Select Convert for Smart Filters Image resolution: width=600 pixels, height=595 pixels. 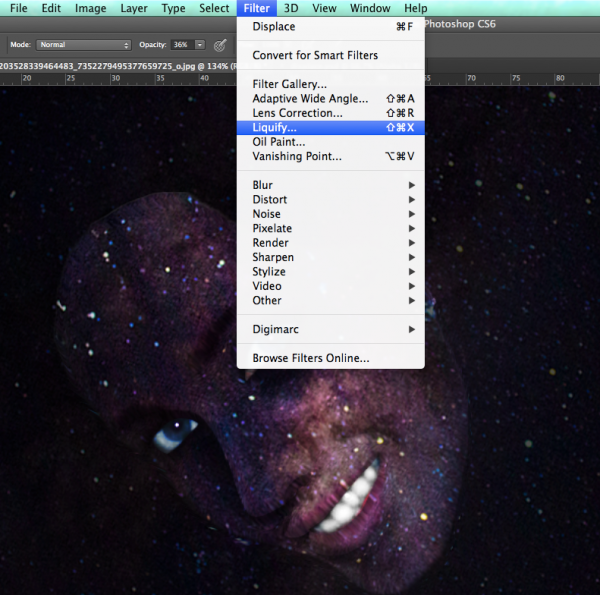tap(315, 56)
